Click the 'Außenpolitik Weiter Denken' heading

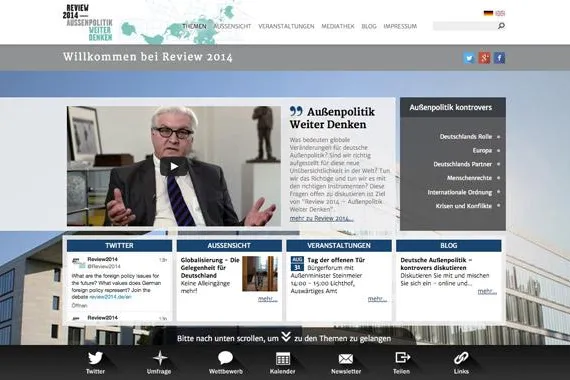click(332, 118)
